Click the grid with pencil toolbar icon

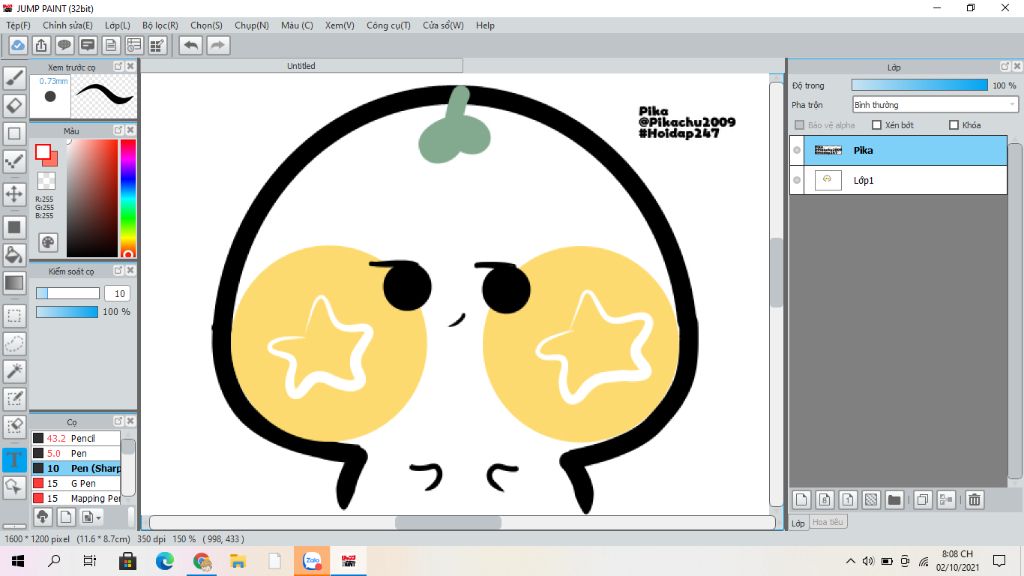[x=157, y=45]
